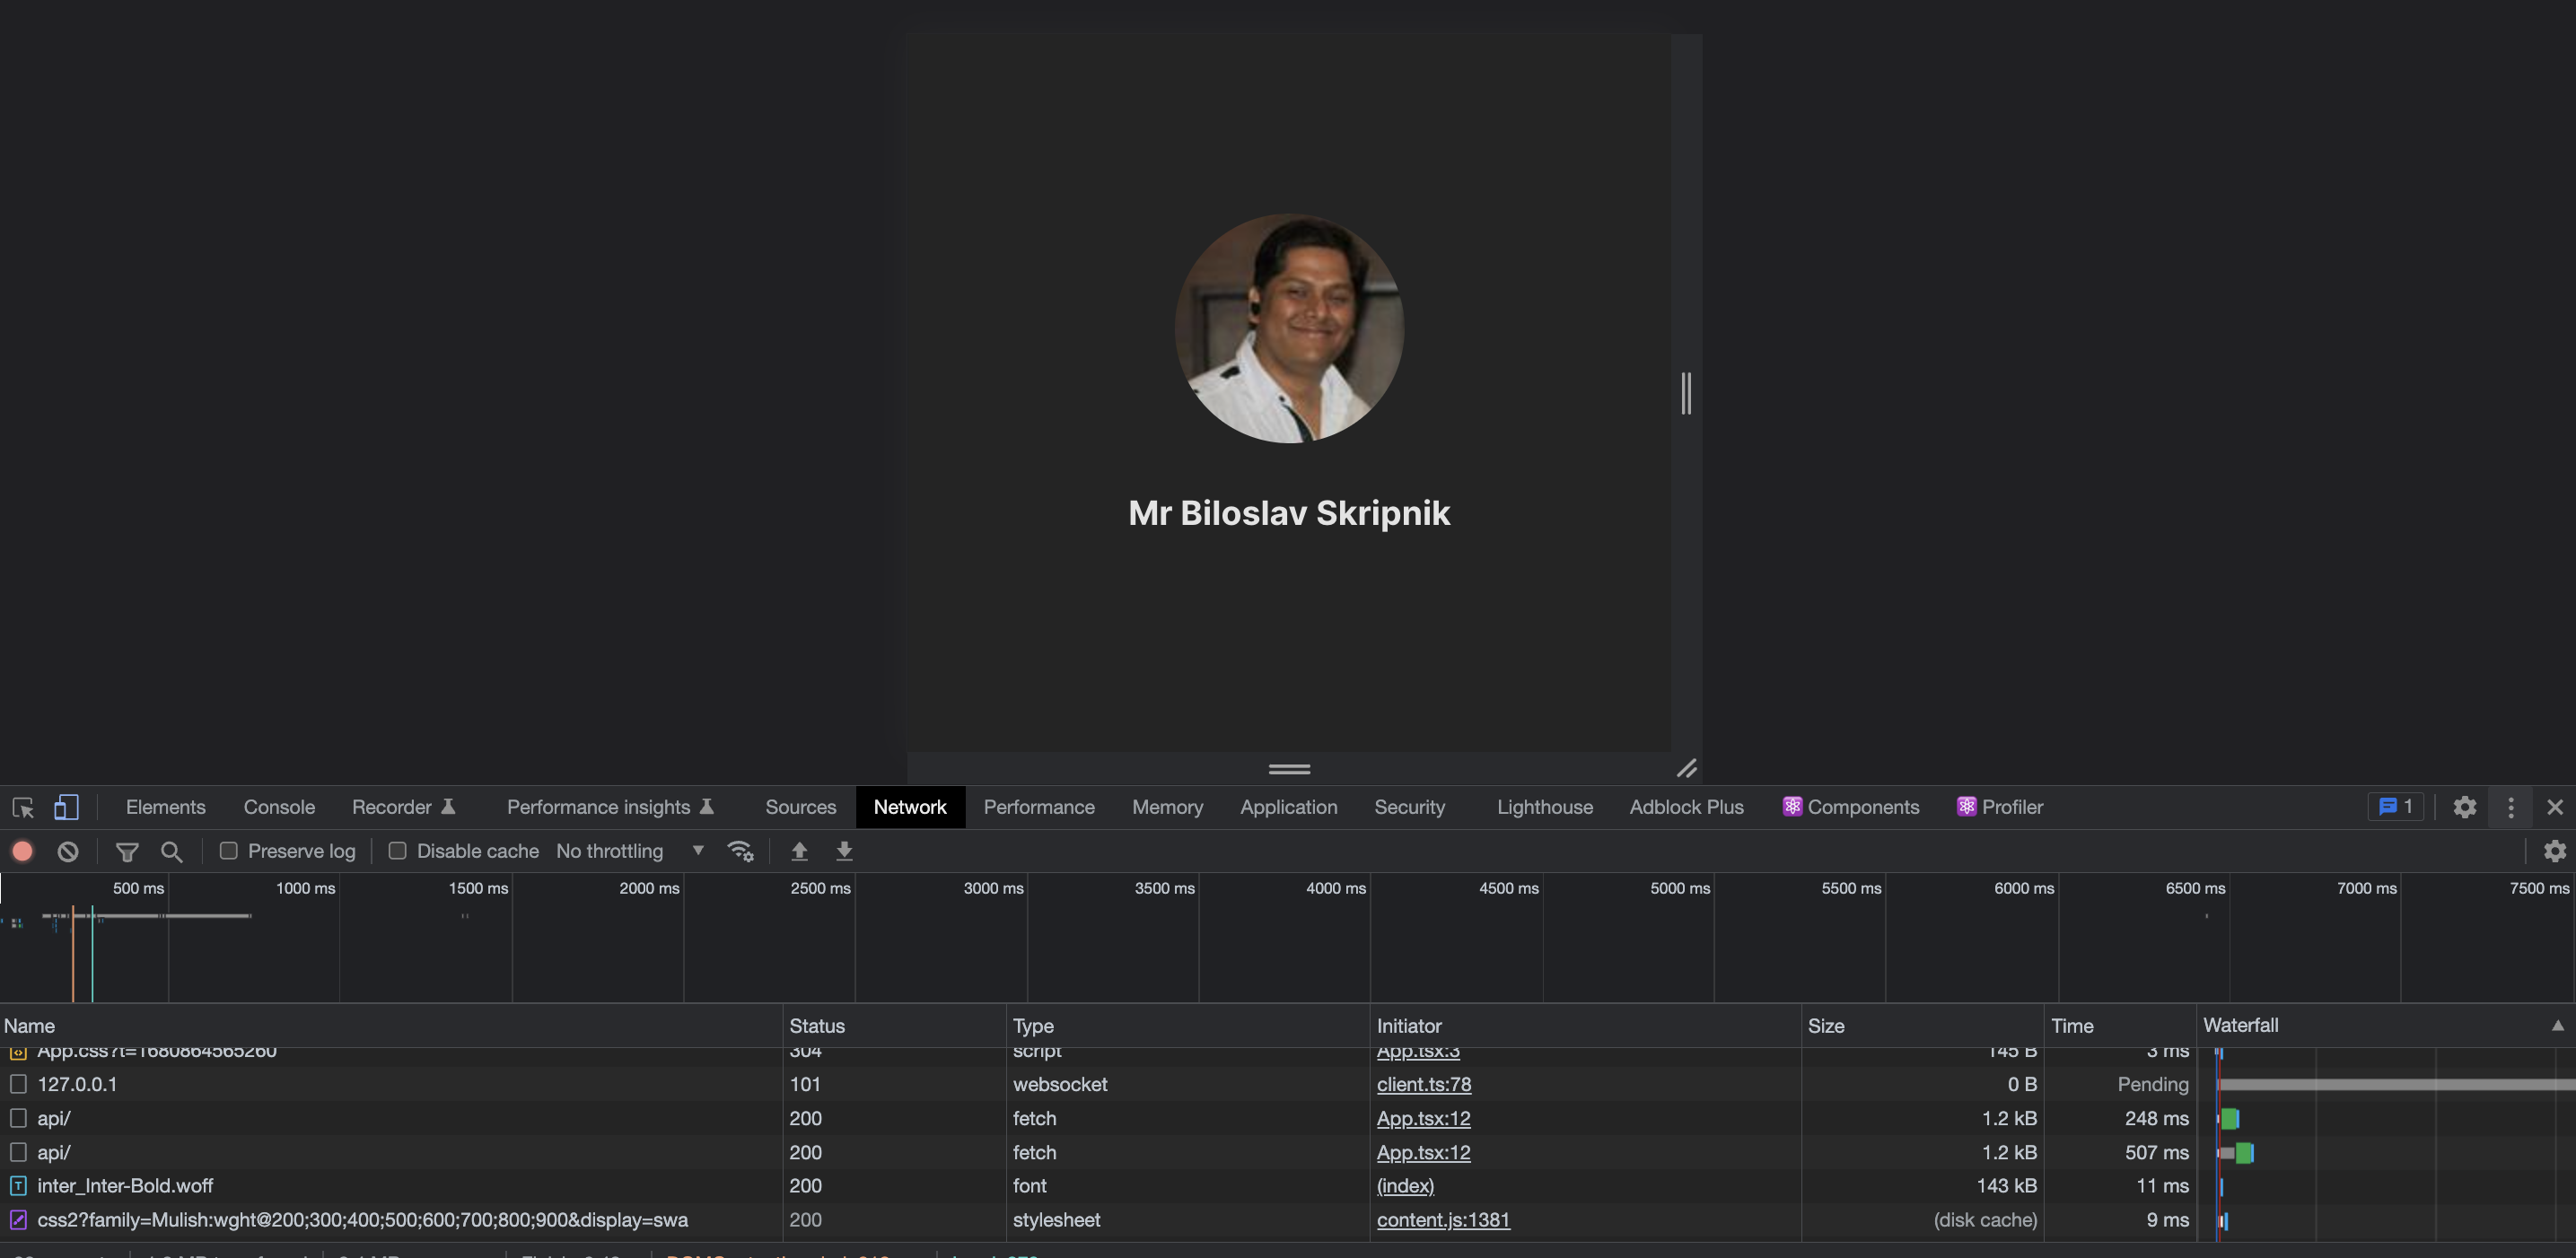Open the React Profiler tab
The height and width of the screenshot is (1258, 2576).
pos(2000,807)
